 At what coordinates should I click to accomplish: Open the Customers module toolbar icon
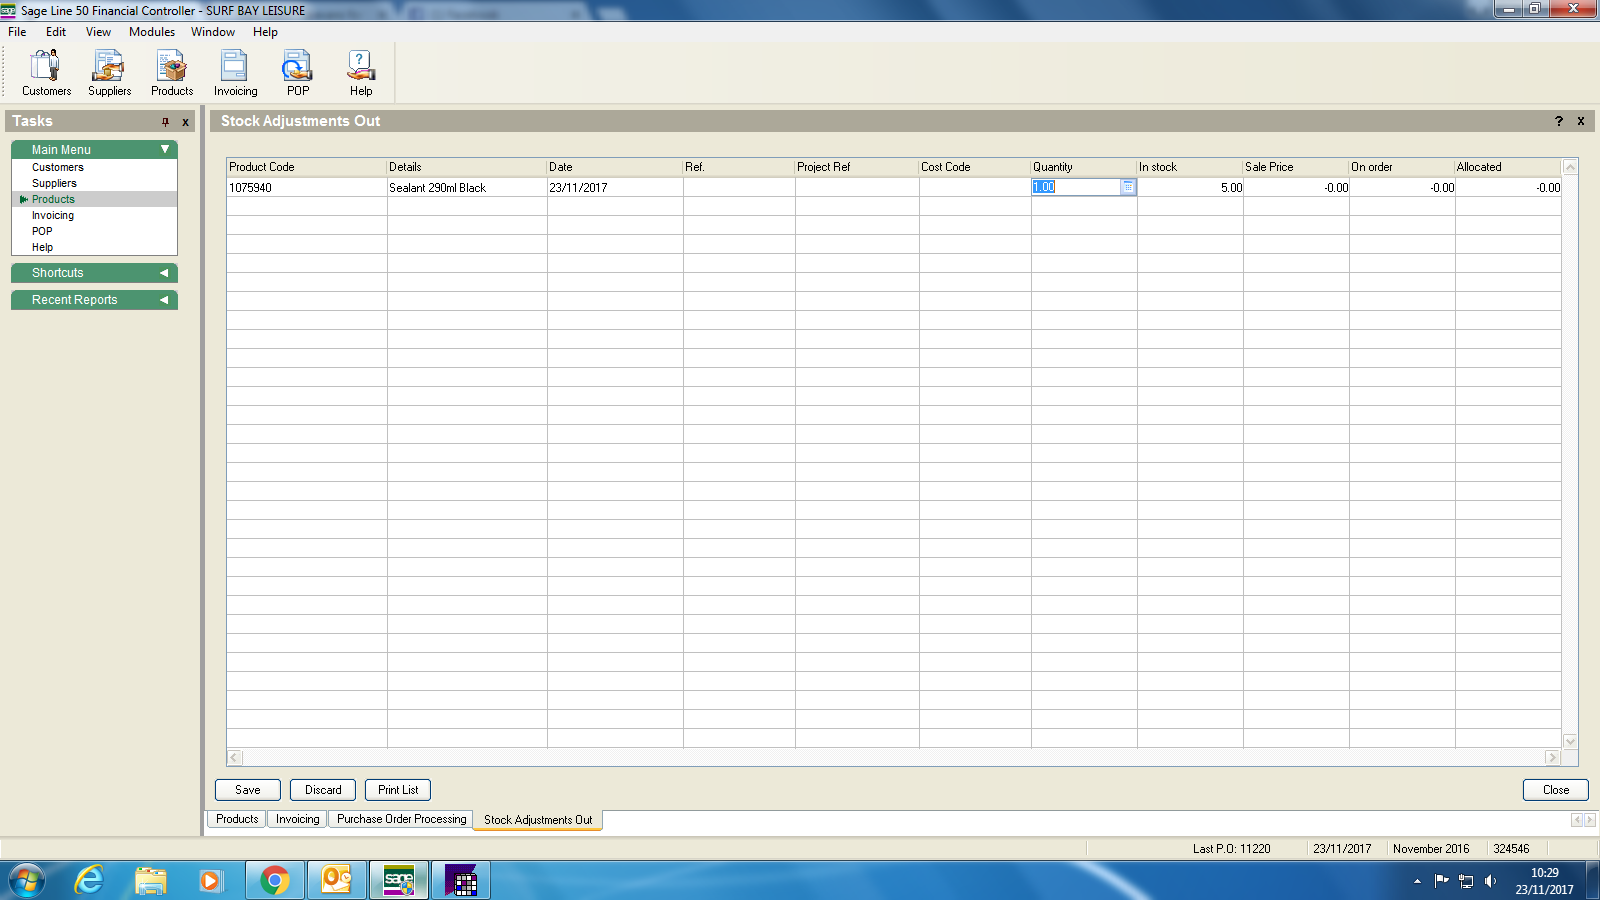click(46, 73)
